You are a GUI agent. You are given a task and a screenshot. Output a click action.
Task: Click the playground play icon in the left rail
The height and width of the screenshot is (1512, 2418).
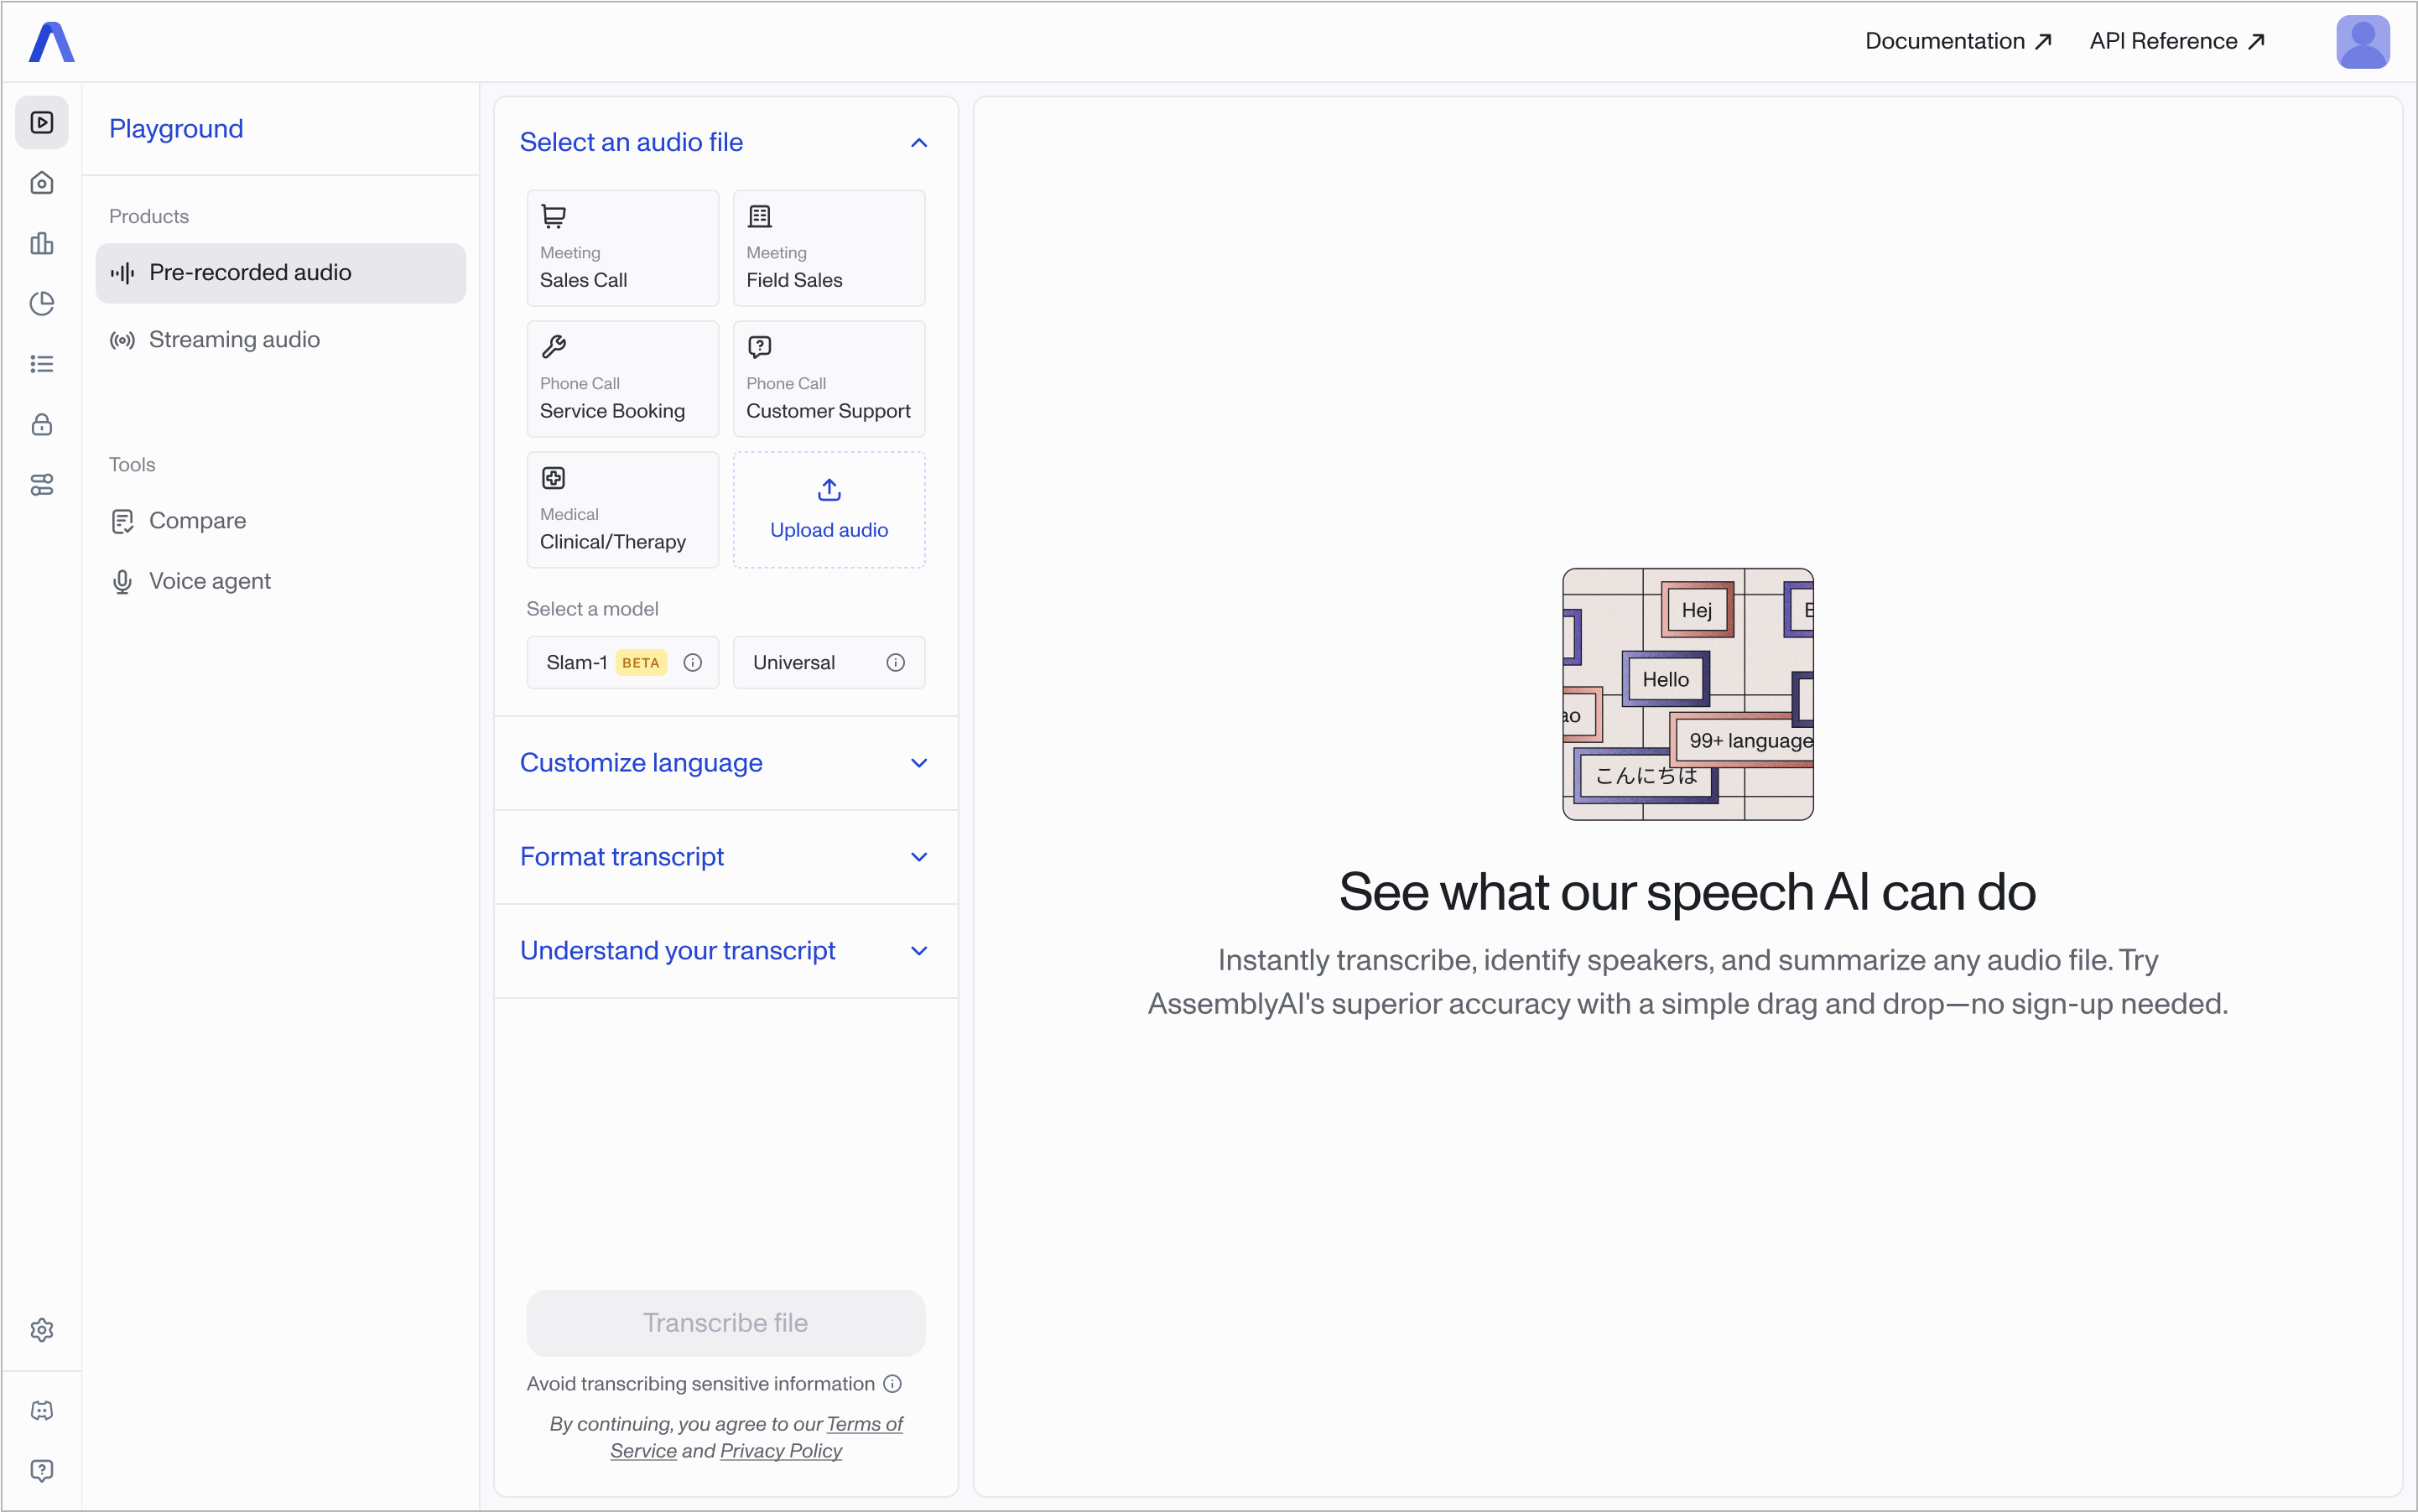(42, 122)
